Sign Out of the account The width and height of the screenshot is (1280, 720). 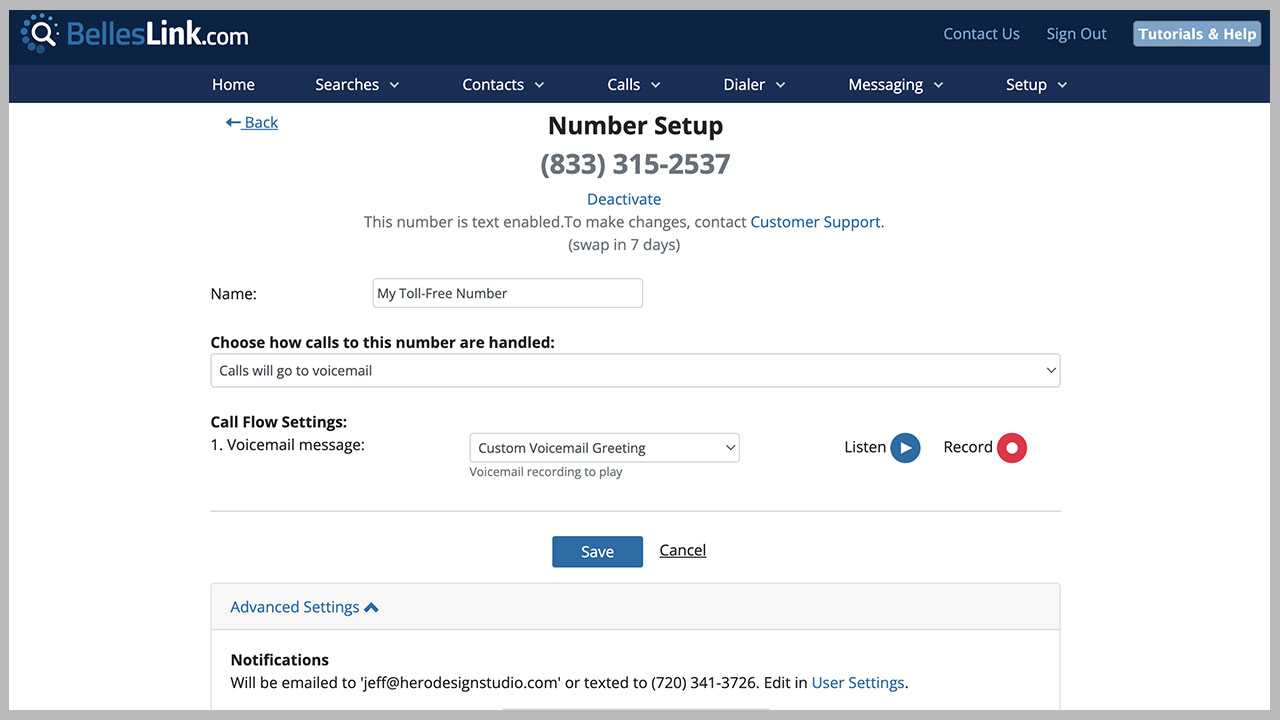[1076, 34]
